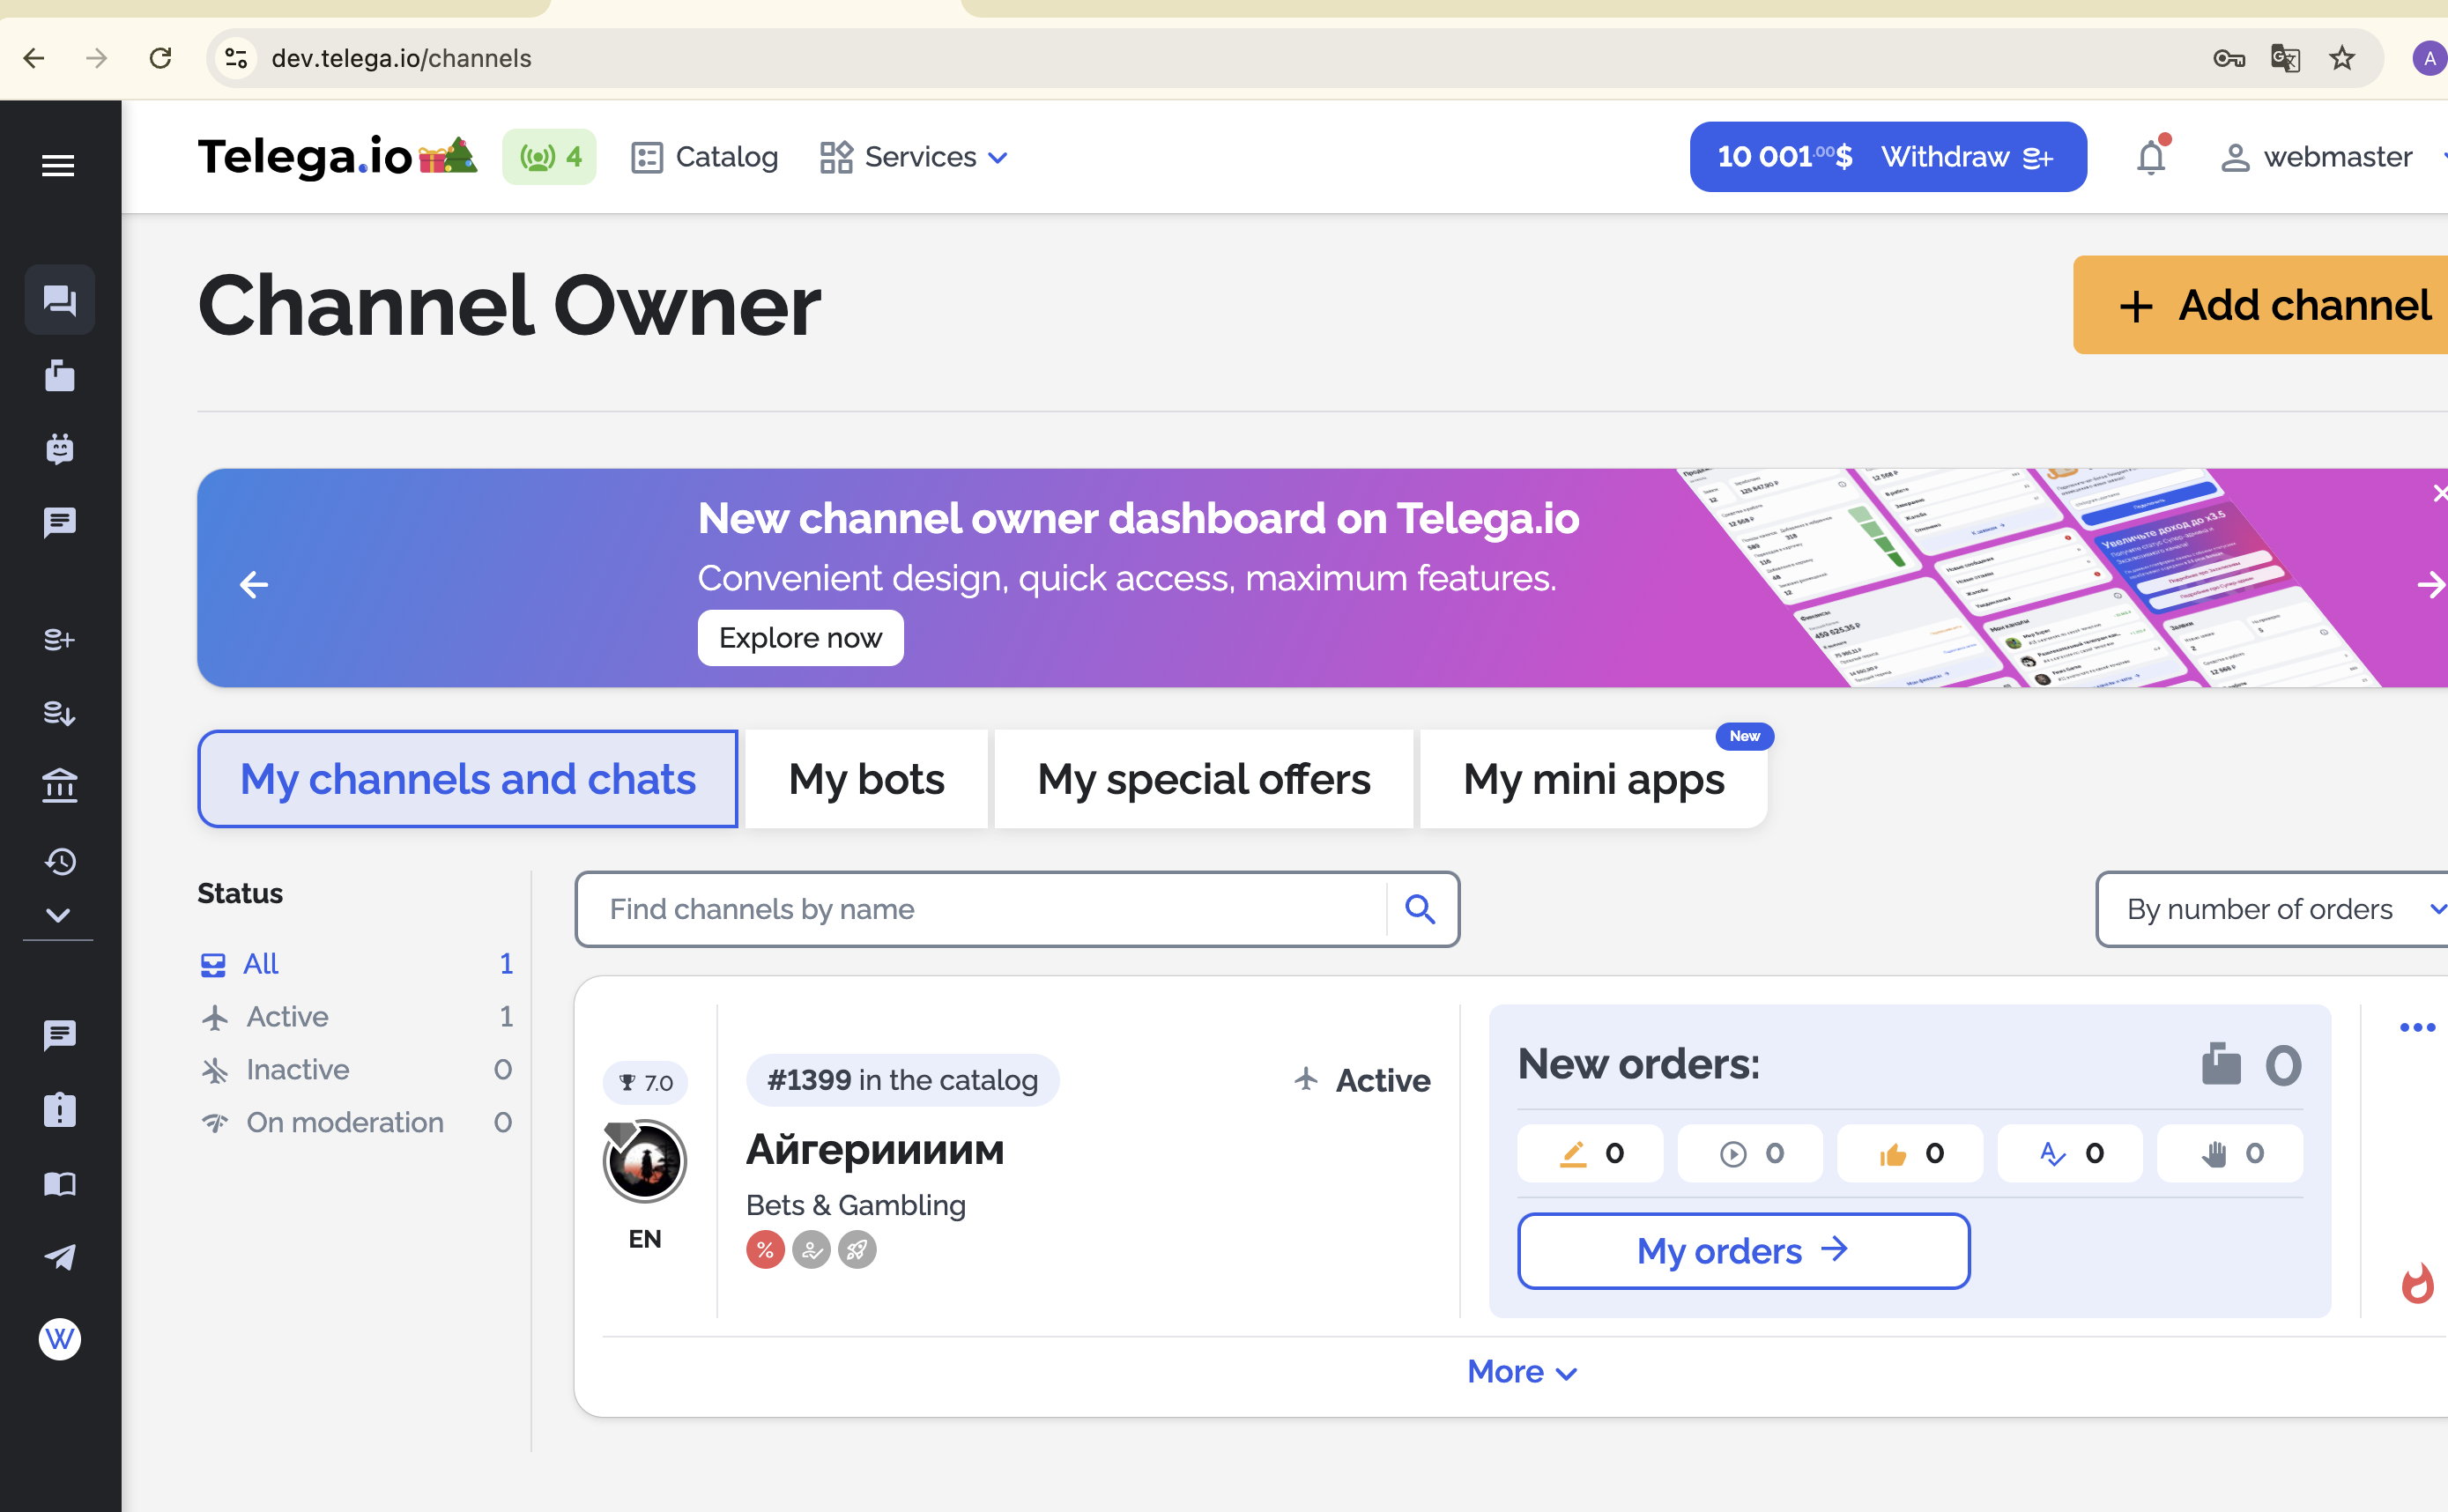This screenshot has width=2448, height=1512.
Task: Switch to My special offers tab
Action: point(1204,779)
